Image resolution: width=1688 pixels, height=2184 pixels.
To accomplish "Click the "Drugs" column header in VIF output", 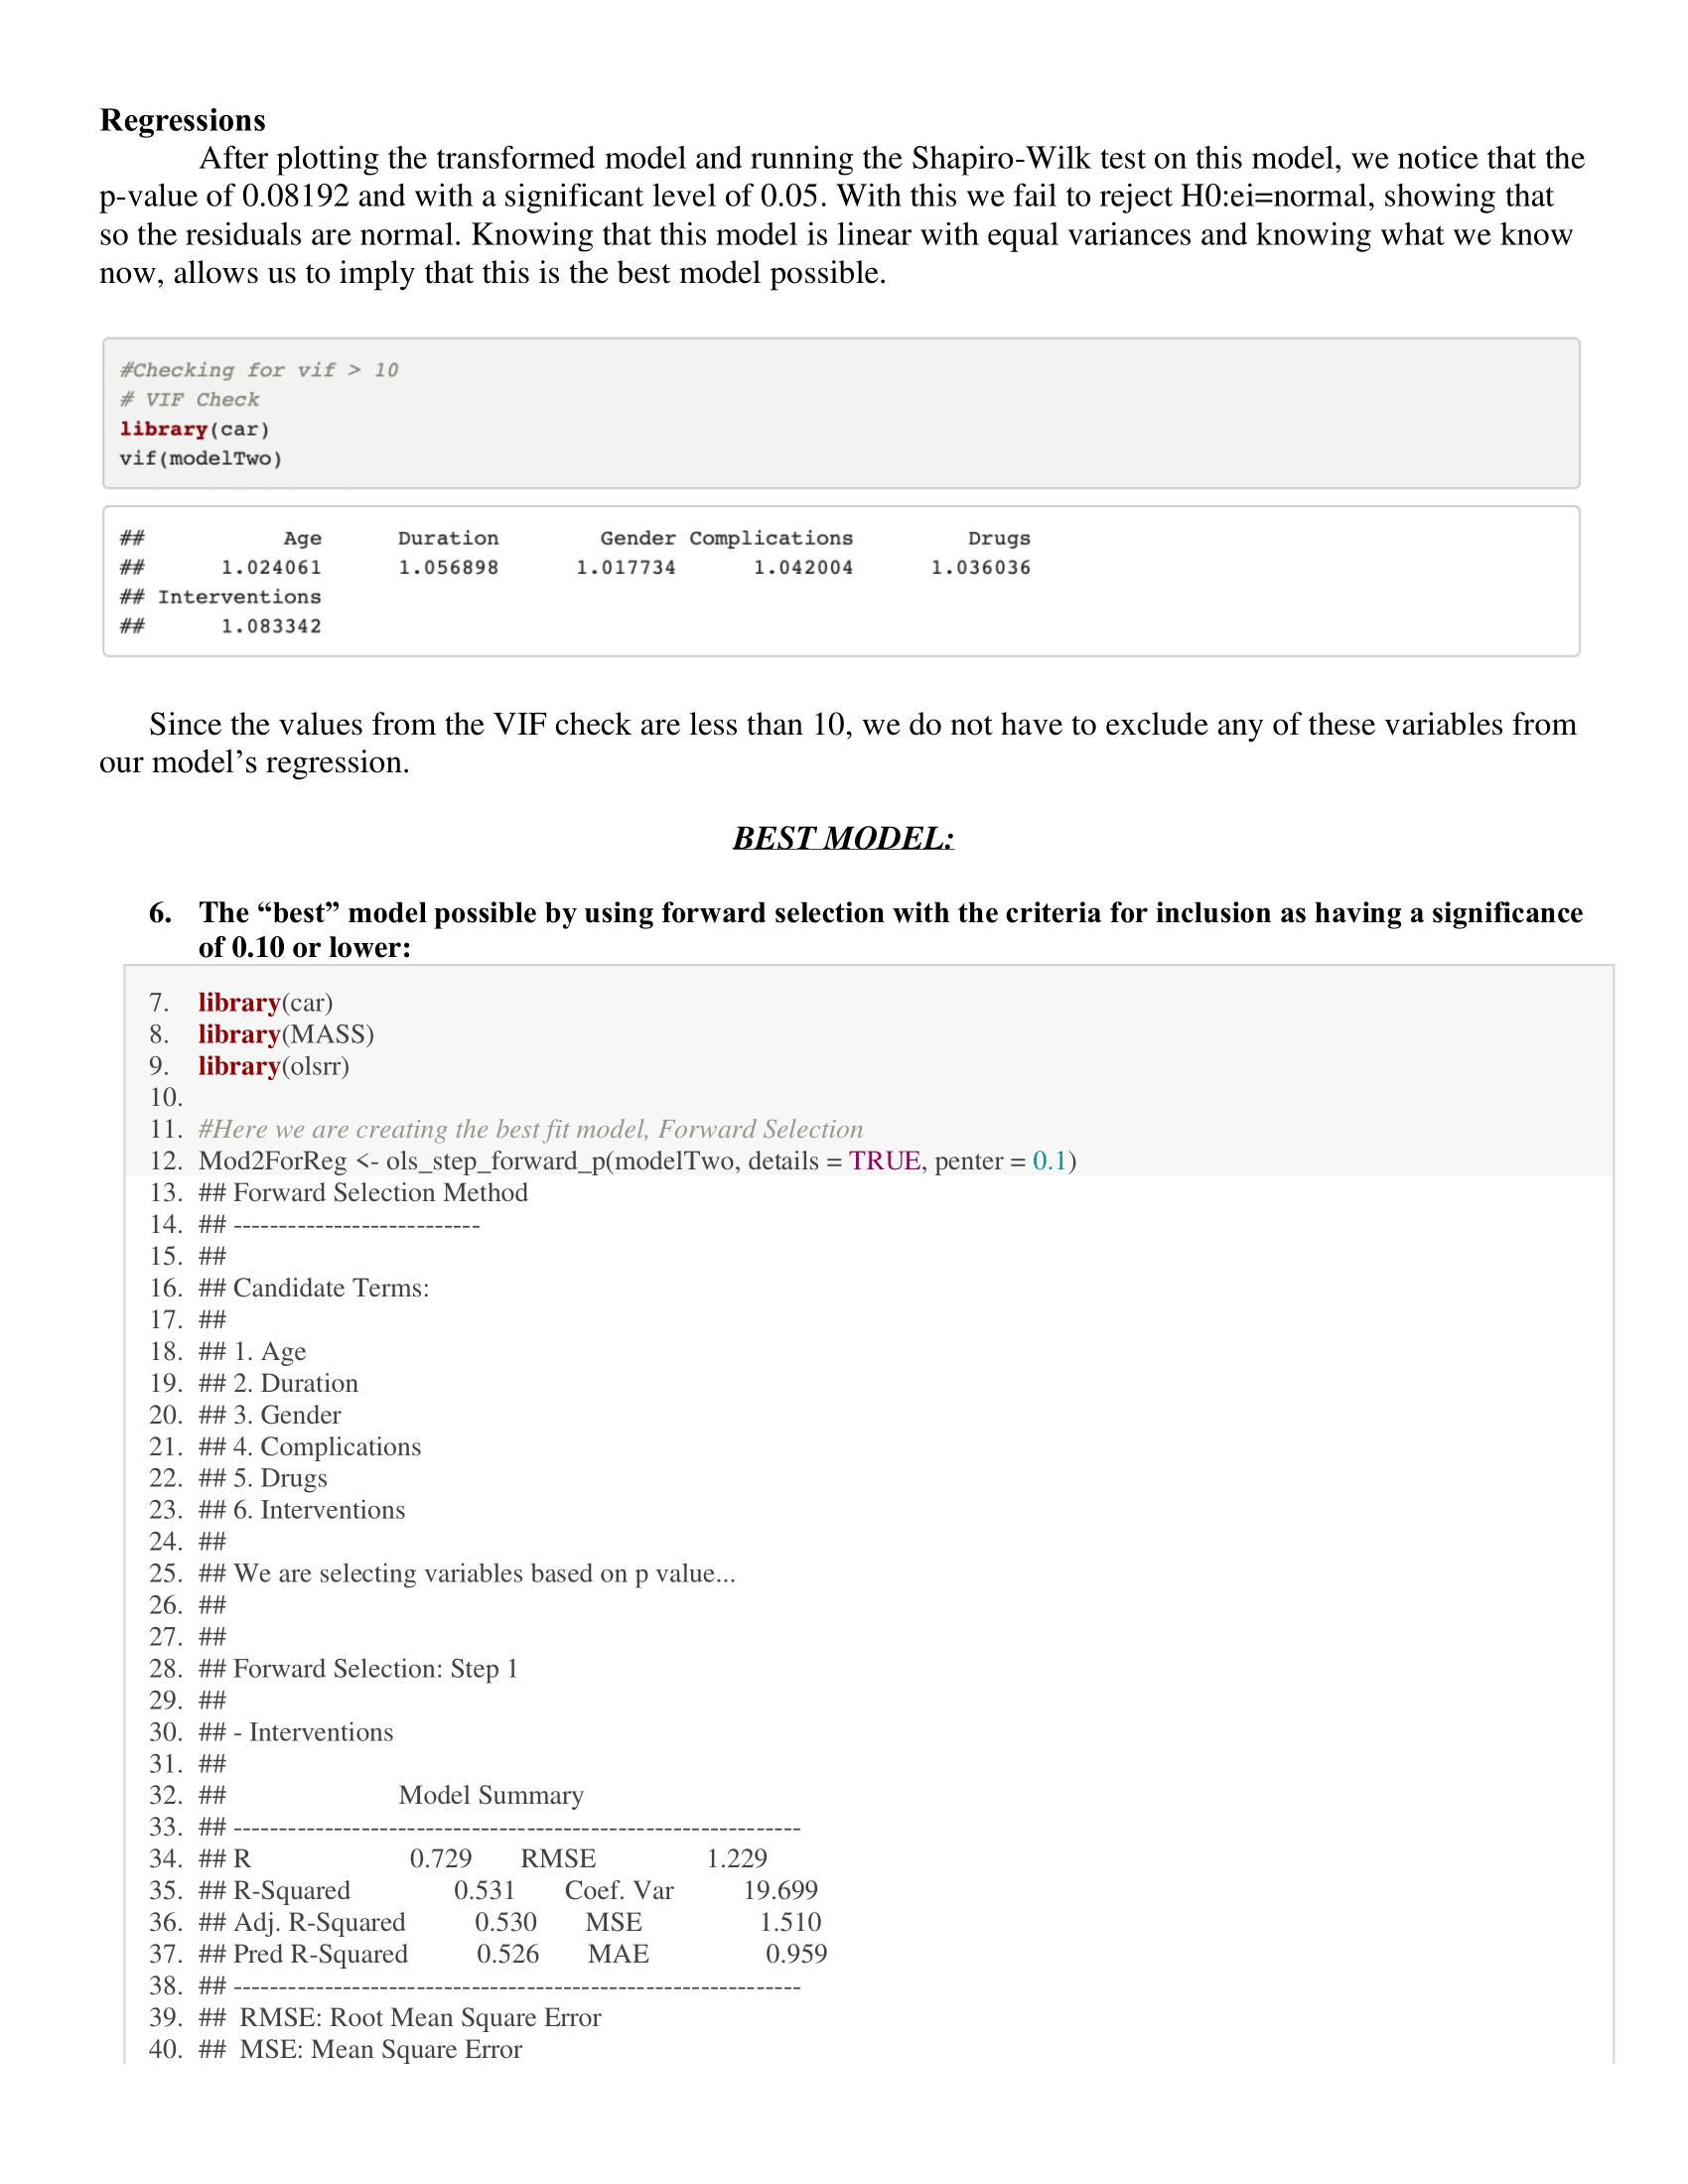I will [999, 538].
